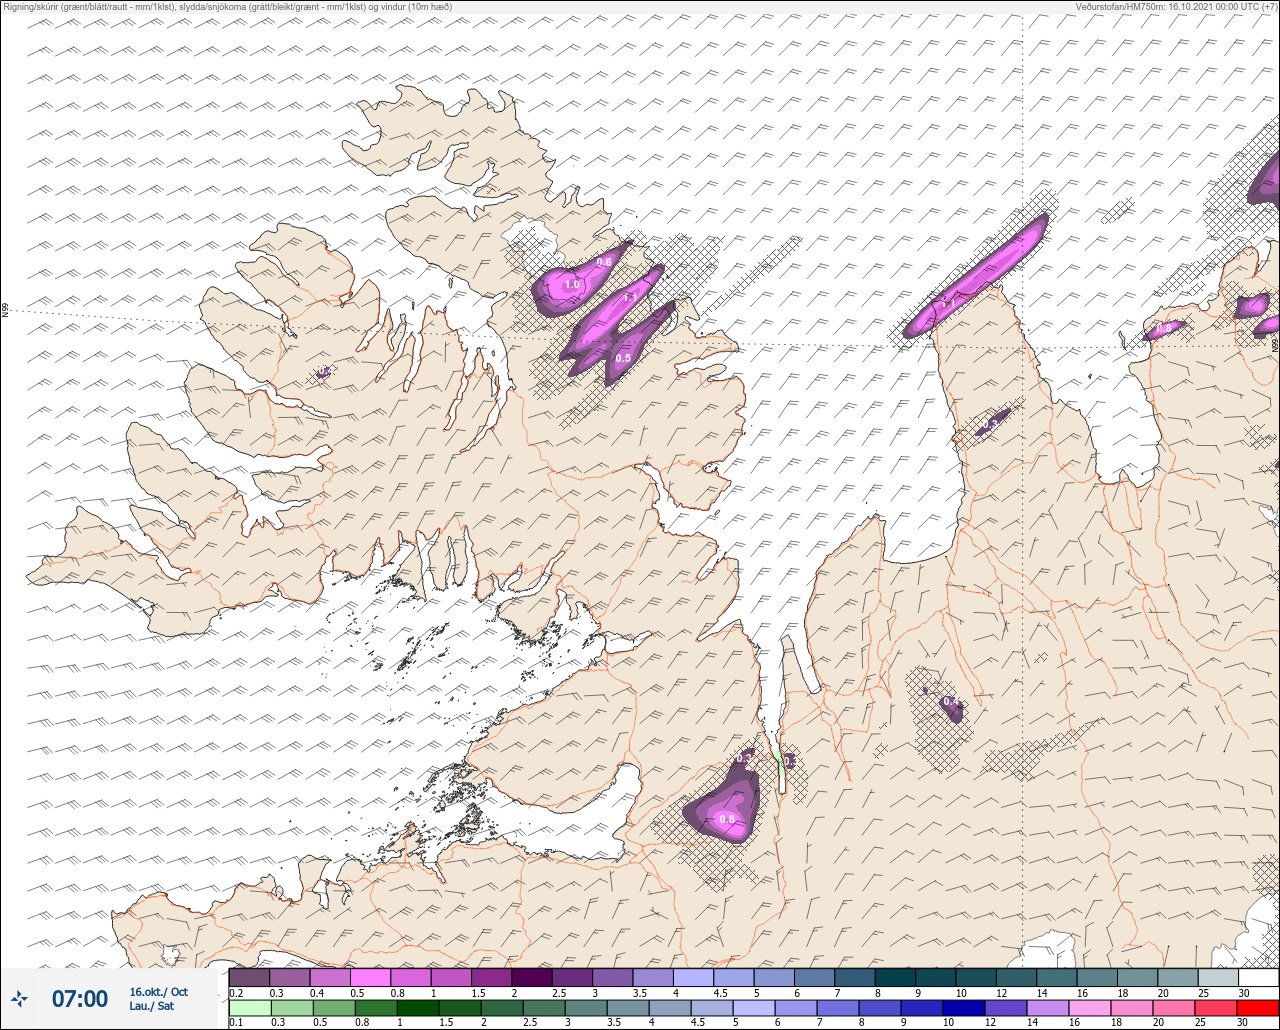Click the '0.1' label on the rain scale

pyautogui.click(x=236, y=1023)
